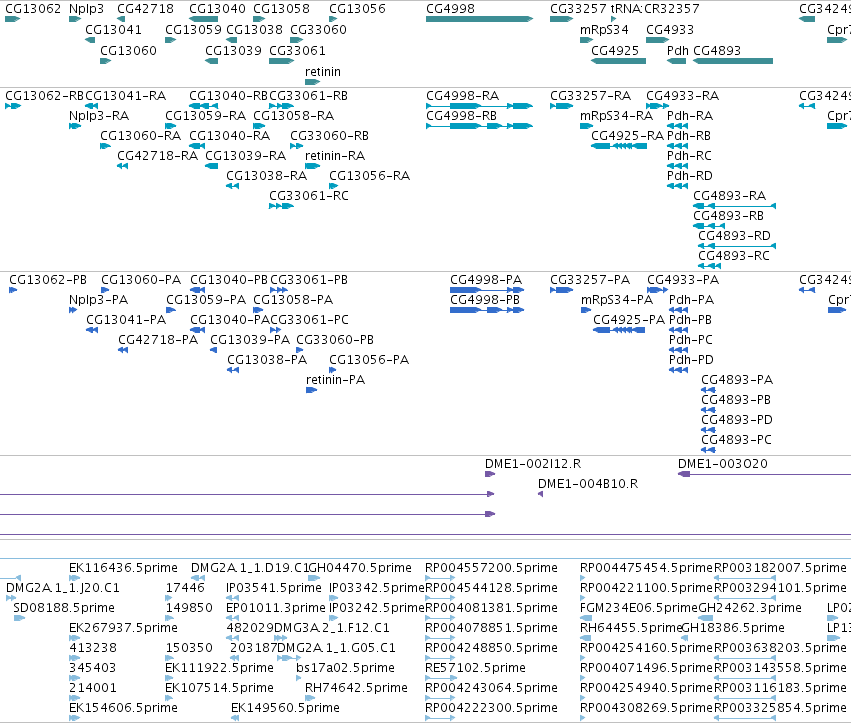Open the DME1-003O20 clone label

pos(722,464)
